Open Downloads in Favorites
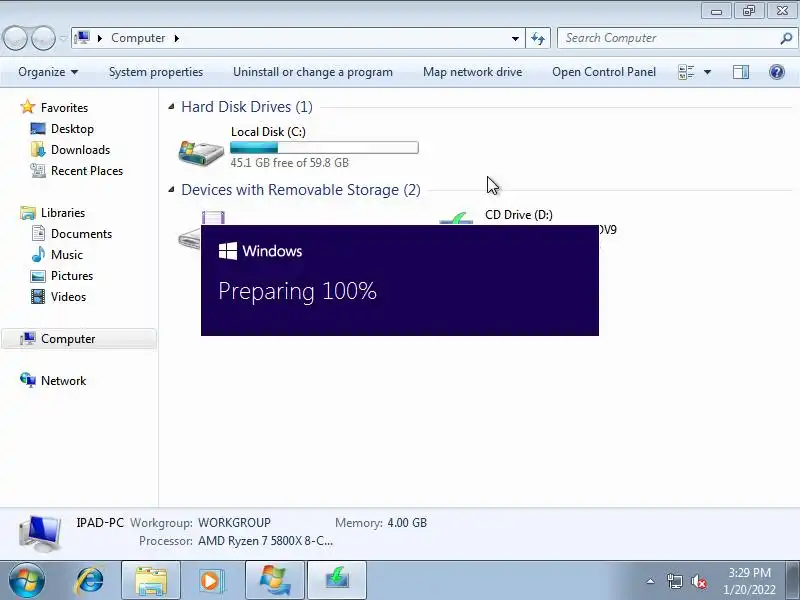Screen dimensions: 800x600 tap(80, 149)
